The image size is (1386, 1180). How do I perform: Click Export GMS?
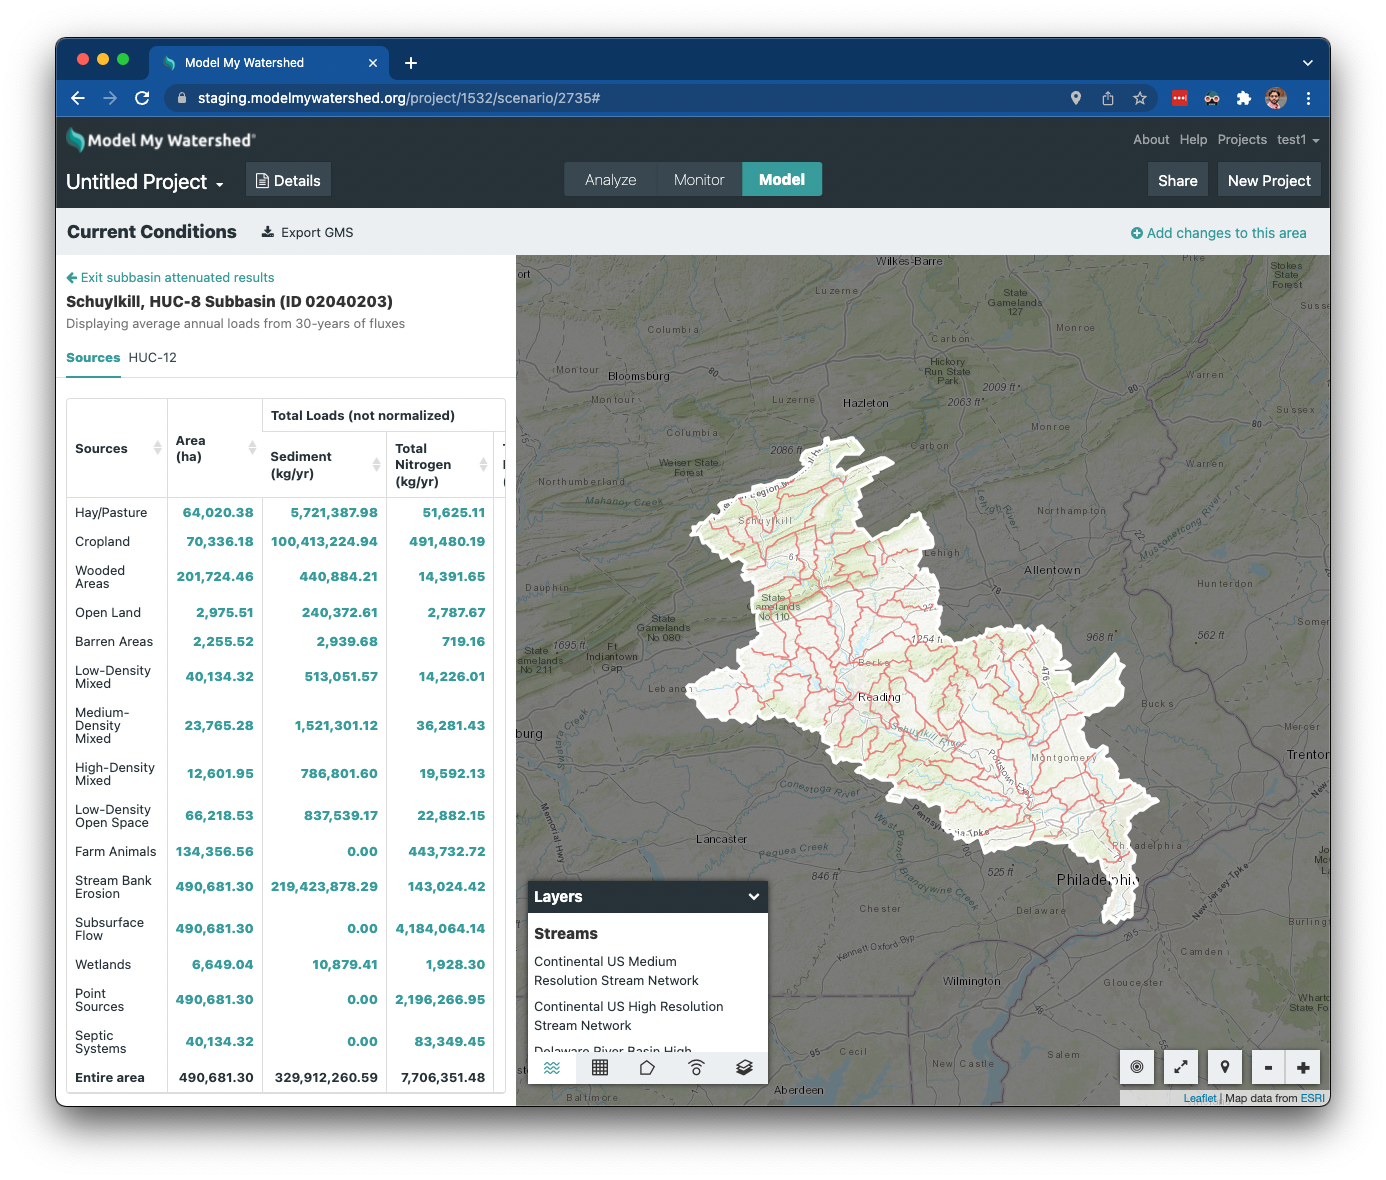point(308,232)
